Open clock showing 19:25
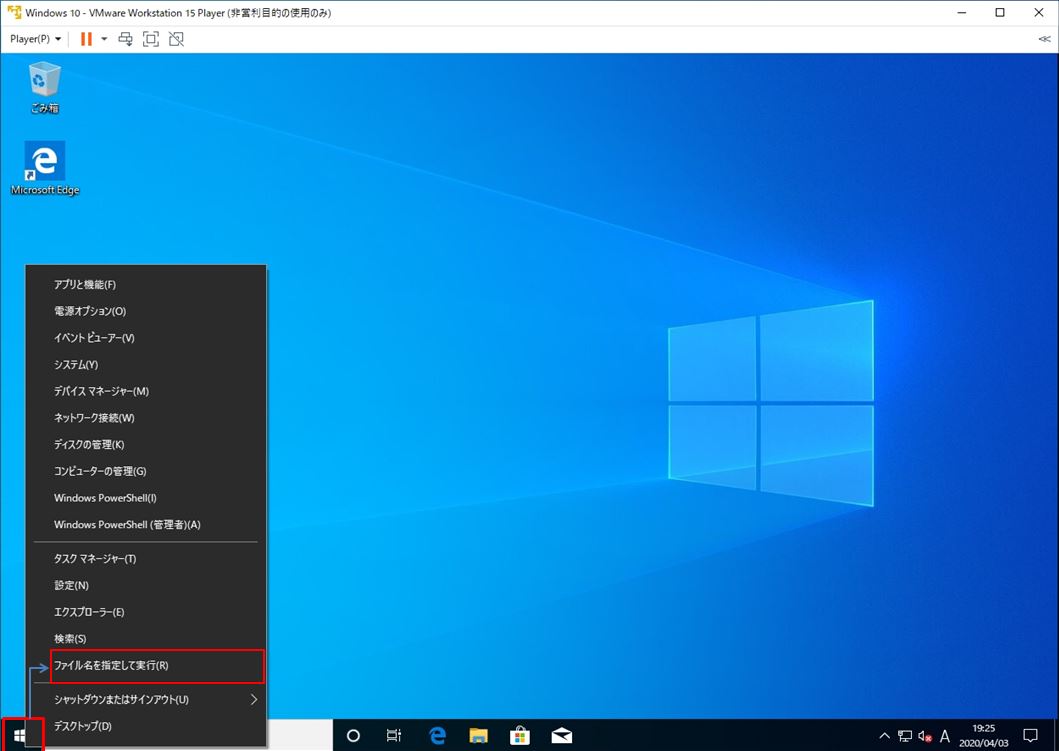This screenshot has width=1059, height=751. (x=983, y=735)
